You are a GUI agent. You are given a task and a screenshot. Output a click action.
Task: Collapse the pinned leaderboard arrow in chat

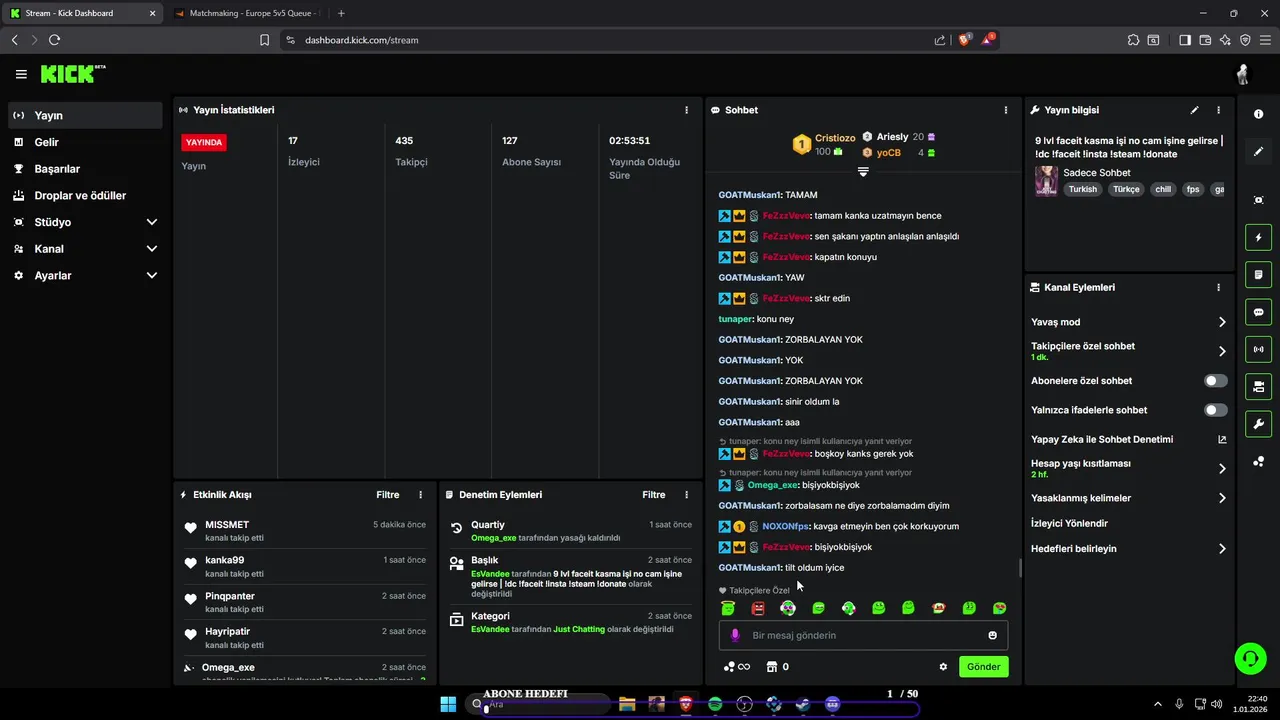coord(863,172)
